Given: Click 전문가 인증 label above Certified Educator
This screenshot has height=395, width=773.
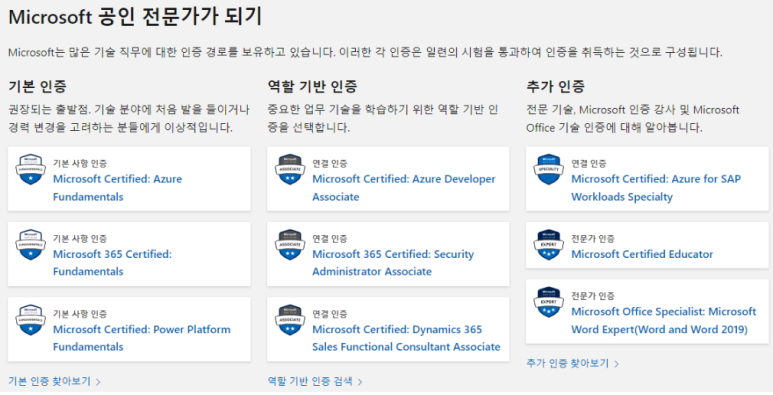Looking at the screenshot, I should coord(593,239).
